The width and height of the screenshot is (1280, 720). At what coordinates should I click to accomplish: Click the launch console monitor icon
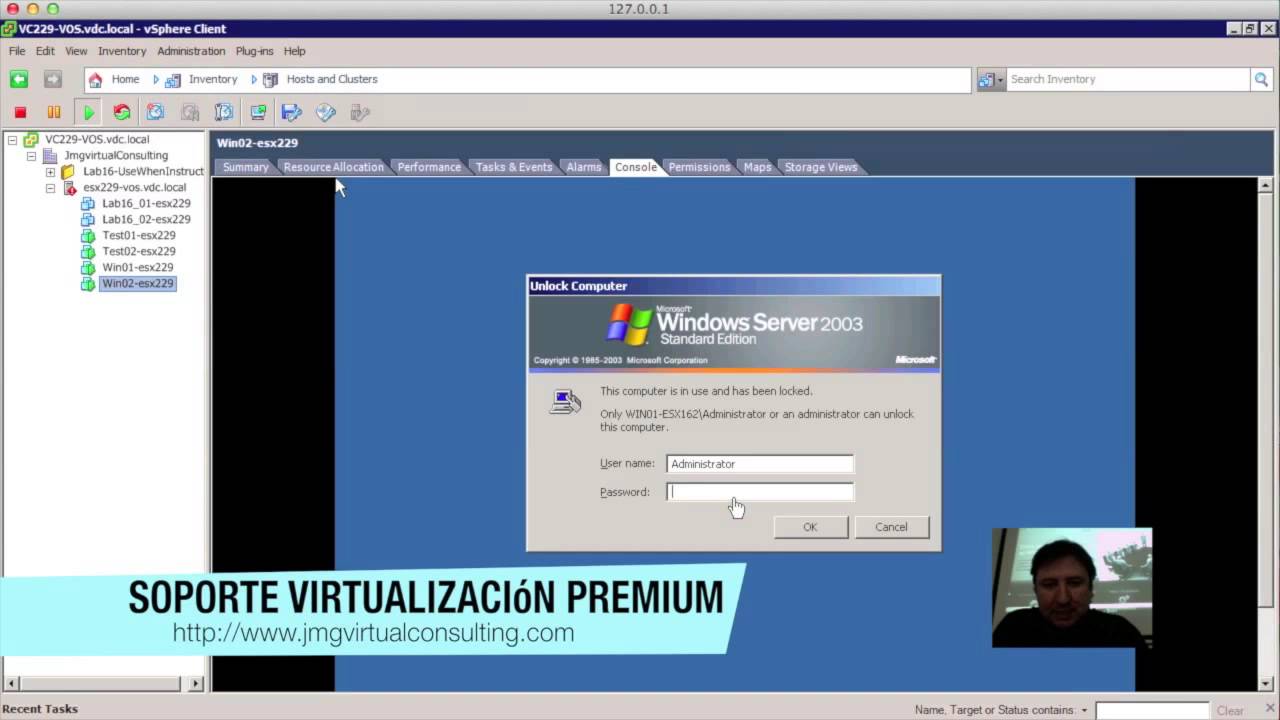tap(258, 113)
